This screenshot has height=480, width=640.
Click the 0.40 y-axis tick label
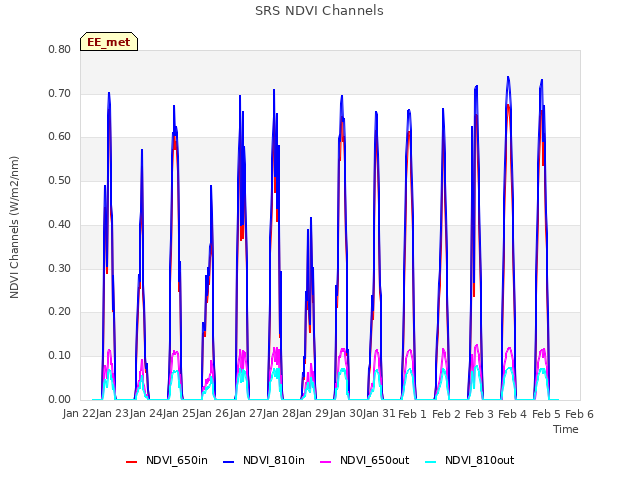coord(60,224)
